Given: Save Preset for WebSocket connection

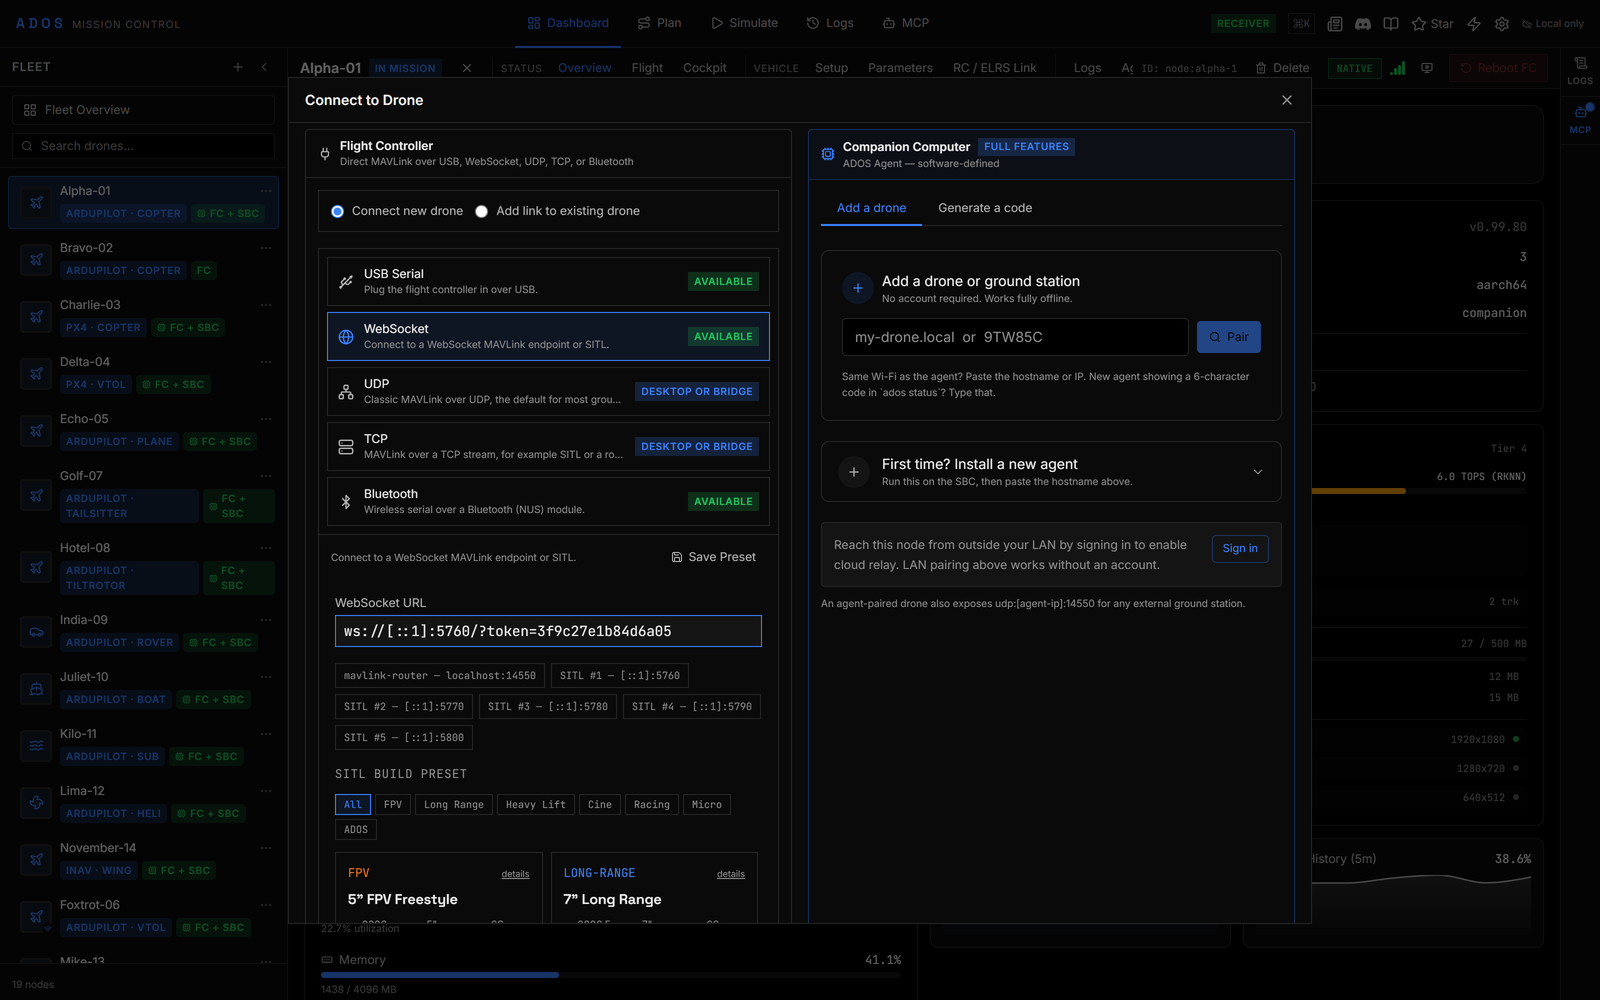Looking at the screenshot, I should (713, 557).
